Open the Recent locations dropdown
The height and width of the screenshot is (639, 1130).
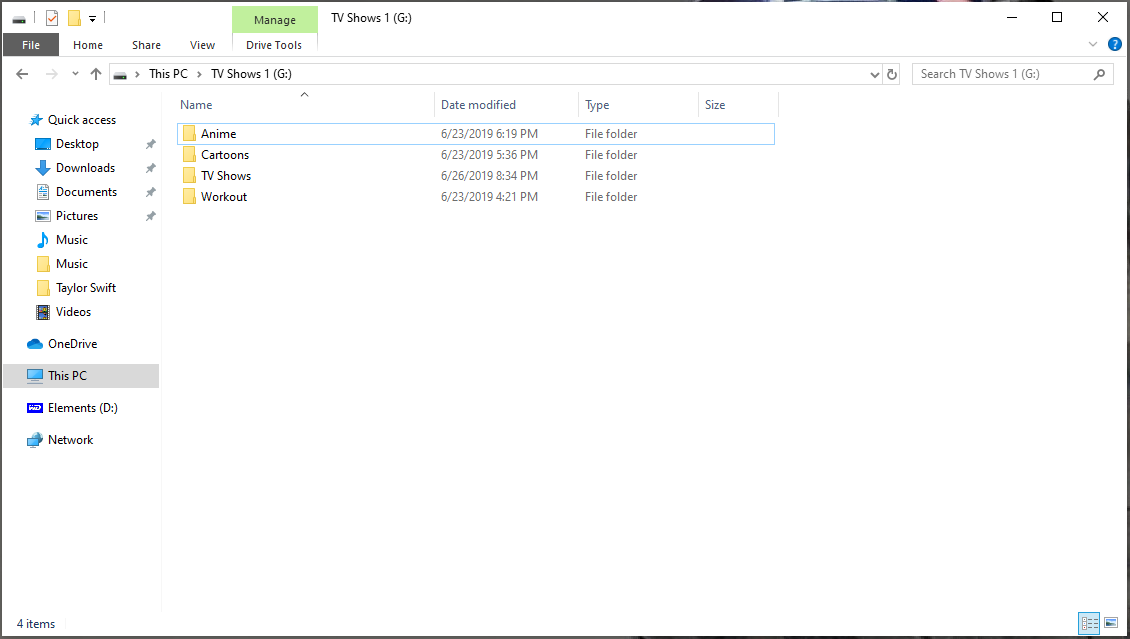75,74
